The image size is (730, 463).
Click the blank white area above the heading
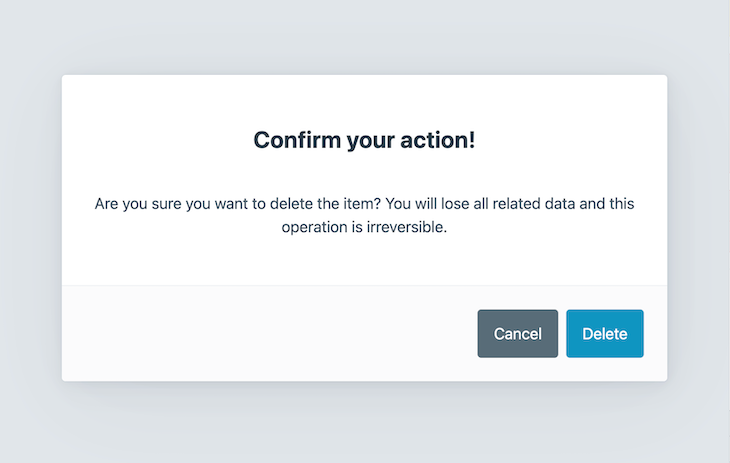[364, 98]
